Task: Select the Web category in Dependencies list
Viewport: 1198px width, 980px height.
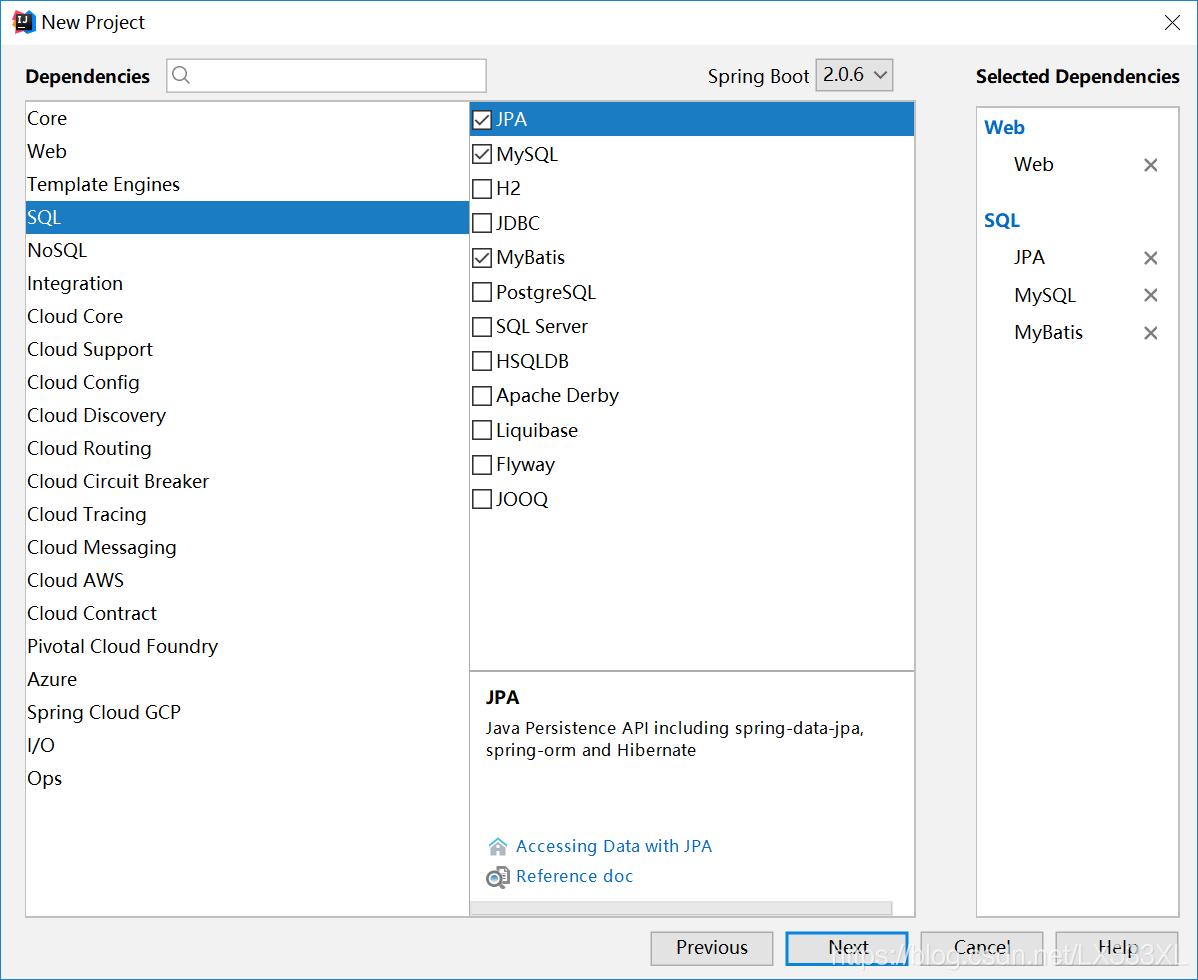Action: (247, 151)
